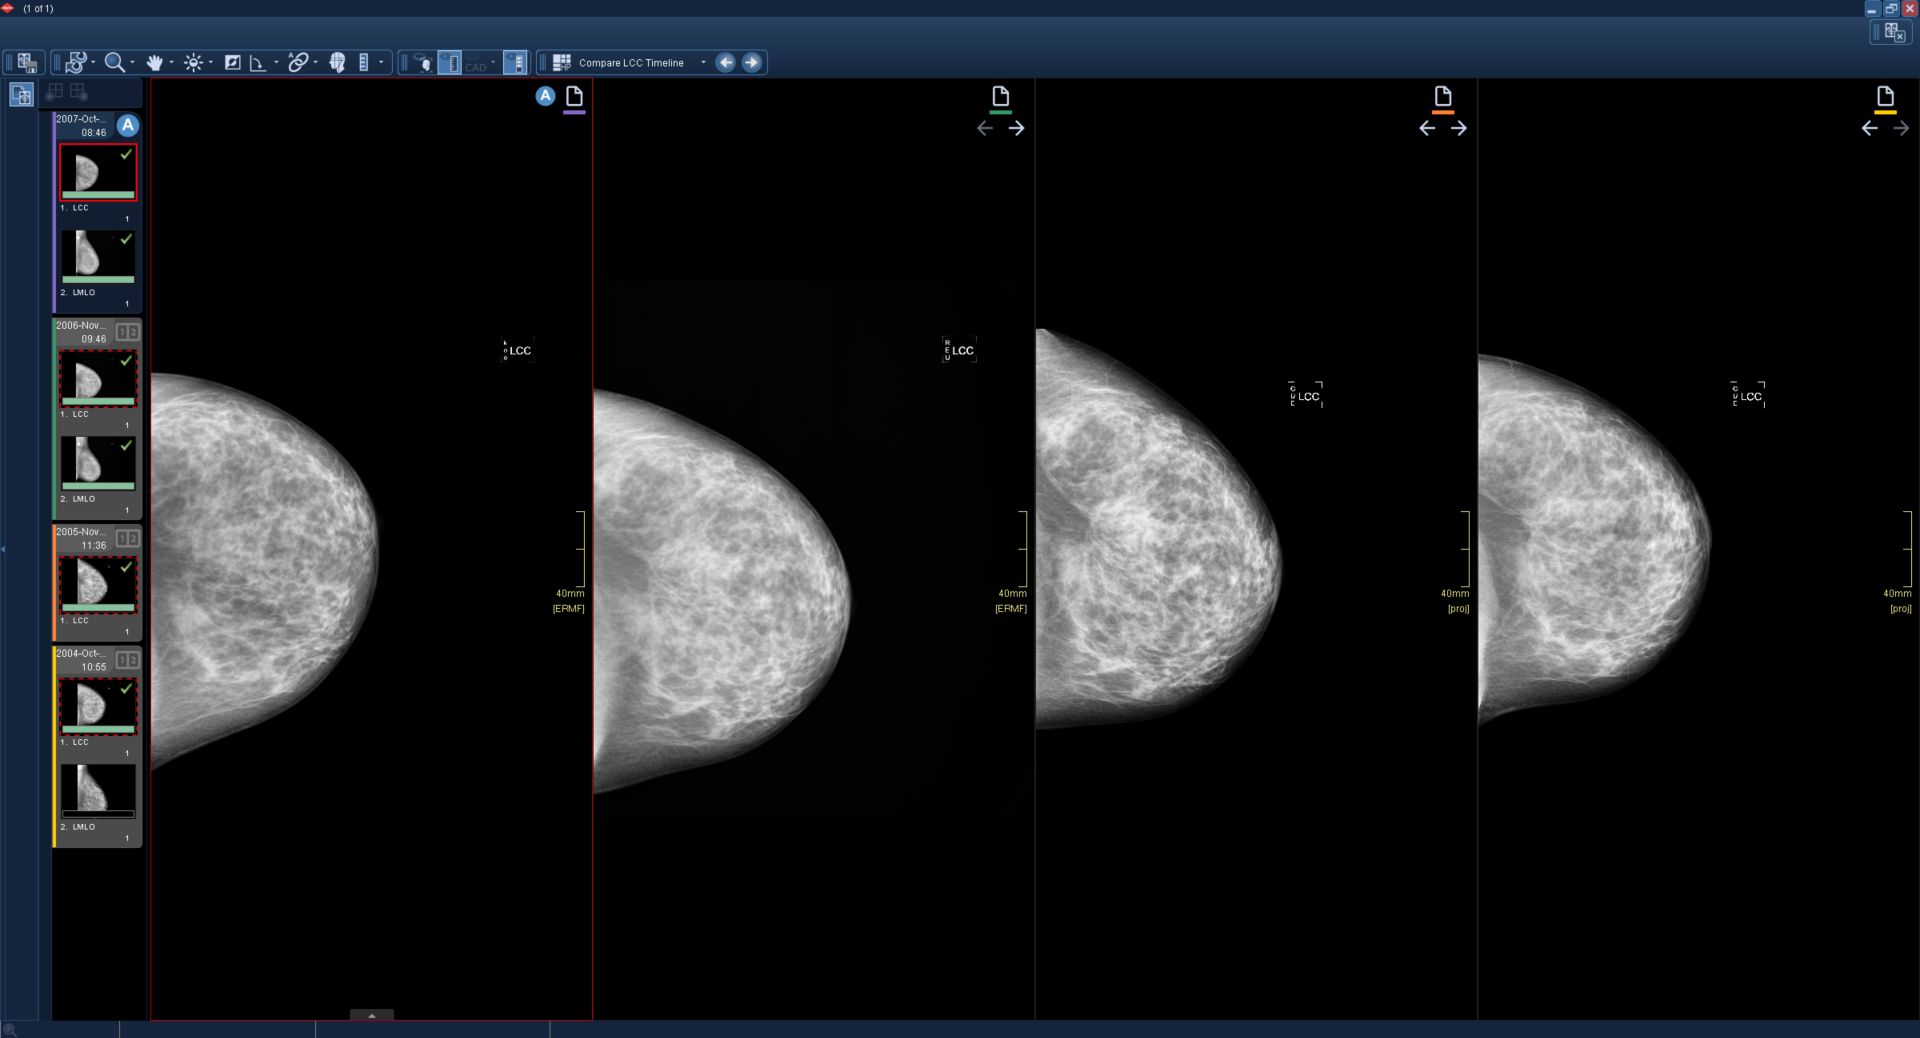This screenshot has height=1038, width=1920.
Task: Activate the hand pan tool
Action: click(x=154, y=63)
